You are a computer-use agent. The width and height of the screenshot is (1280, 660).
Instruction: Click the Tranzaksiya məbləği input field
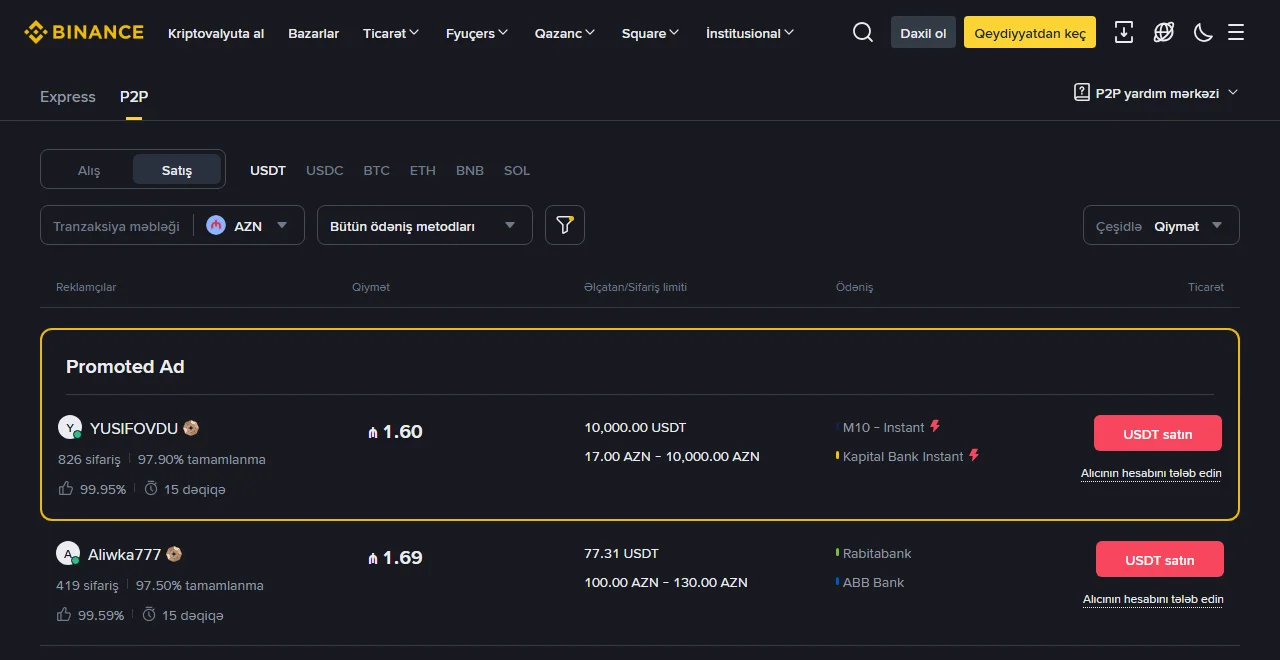(x=117, y=226)
